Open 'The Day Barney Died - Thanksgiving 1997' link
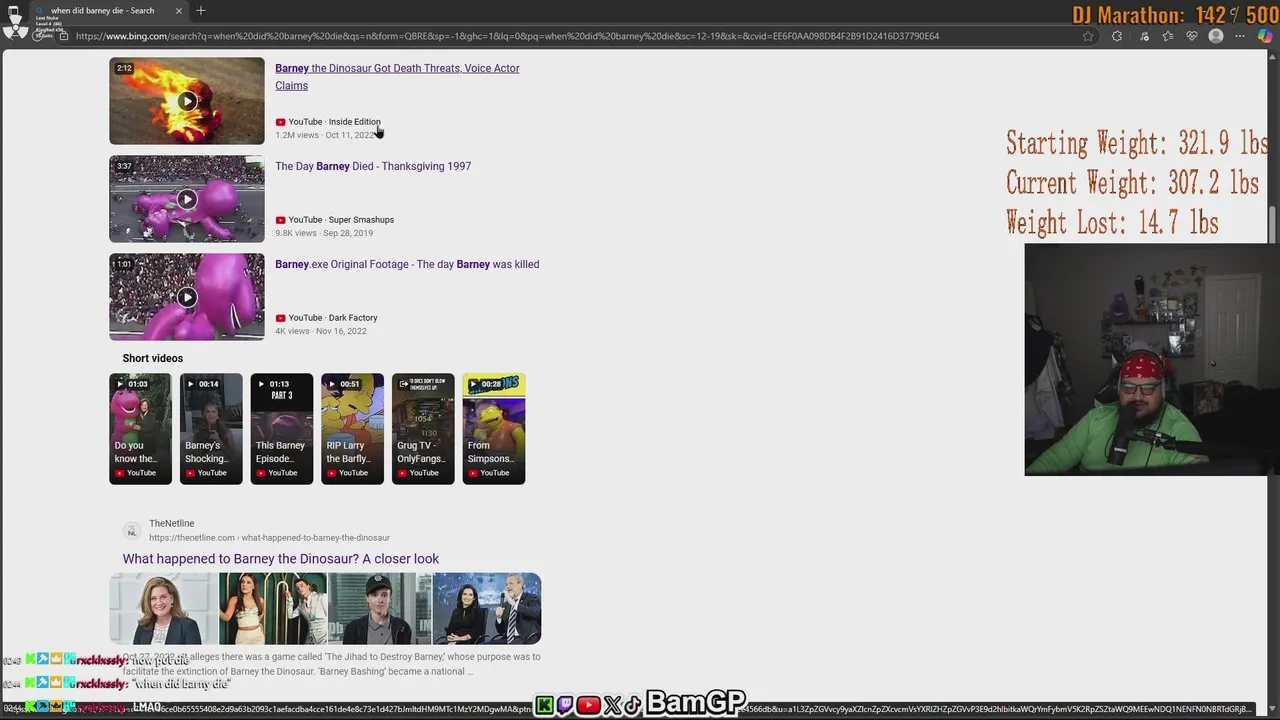 [373, 166]
